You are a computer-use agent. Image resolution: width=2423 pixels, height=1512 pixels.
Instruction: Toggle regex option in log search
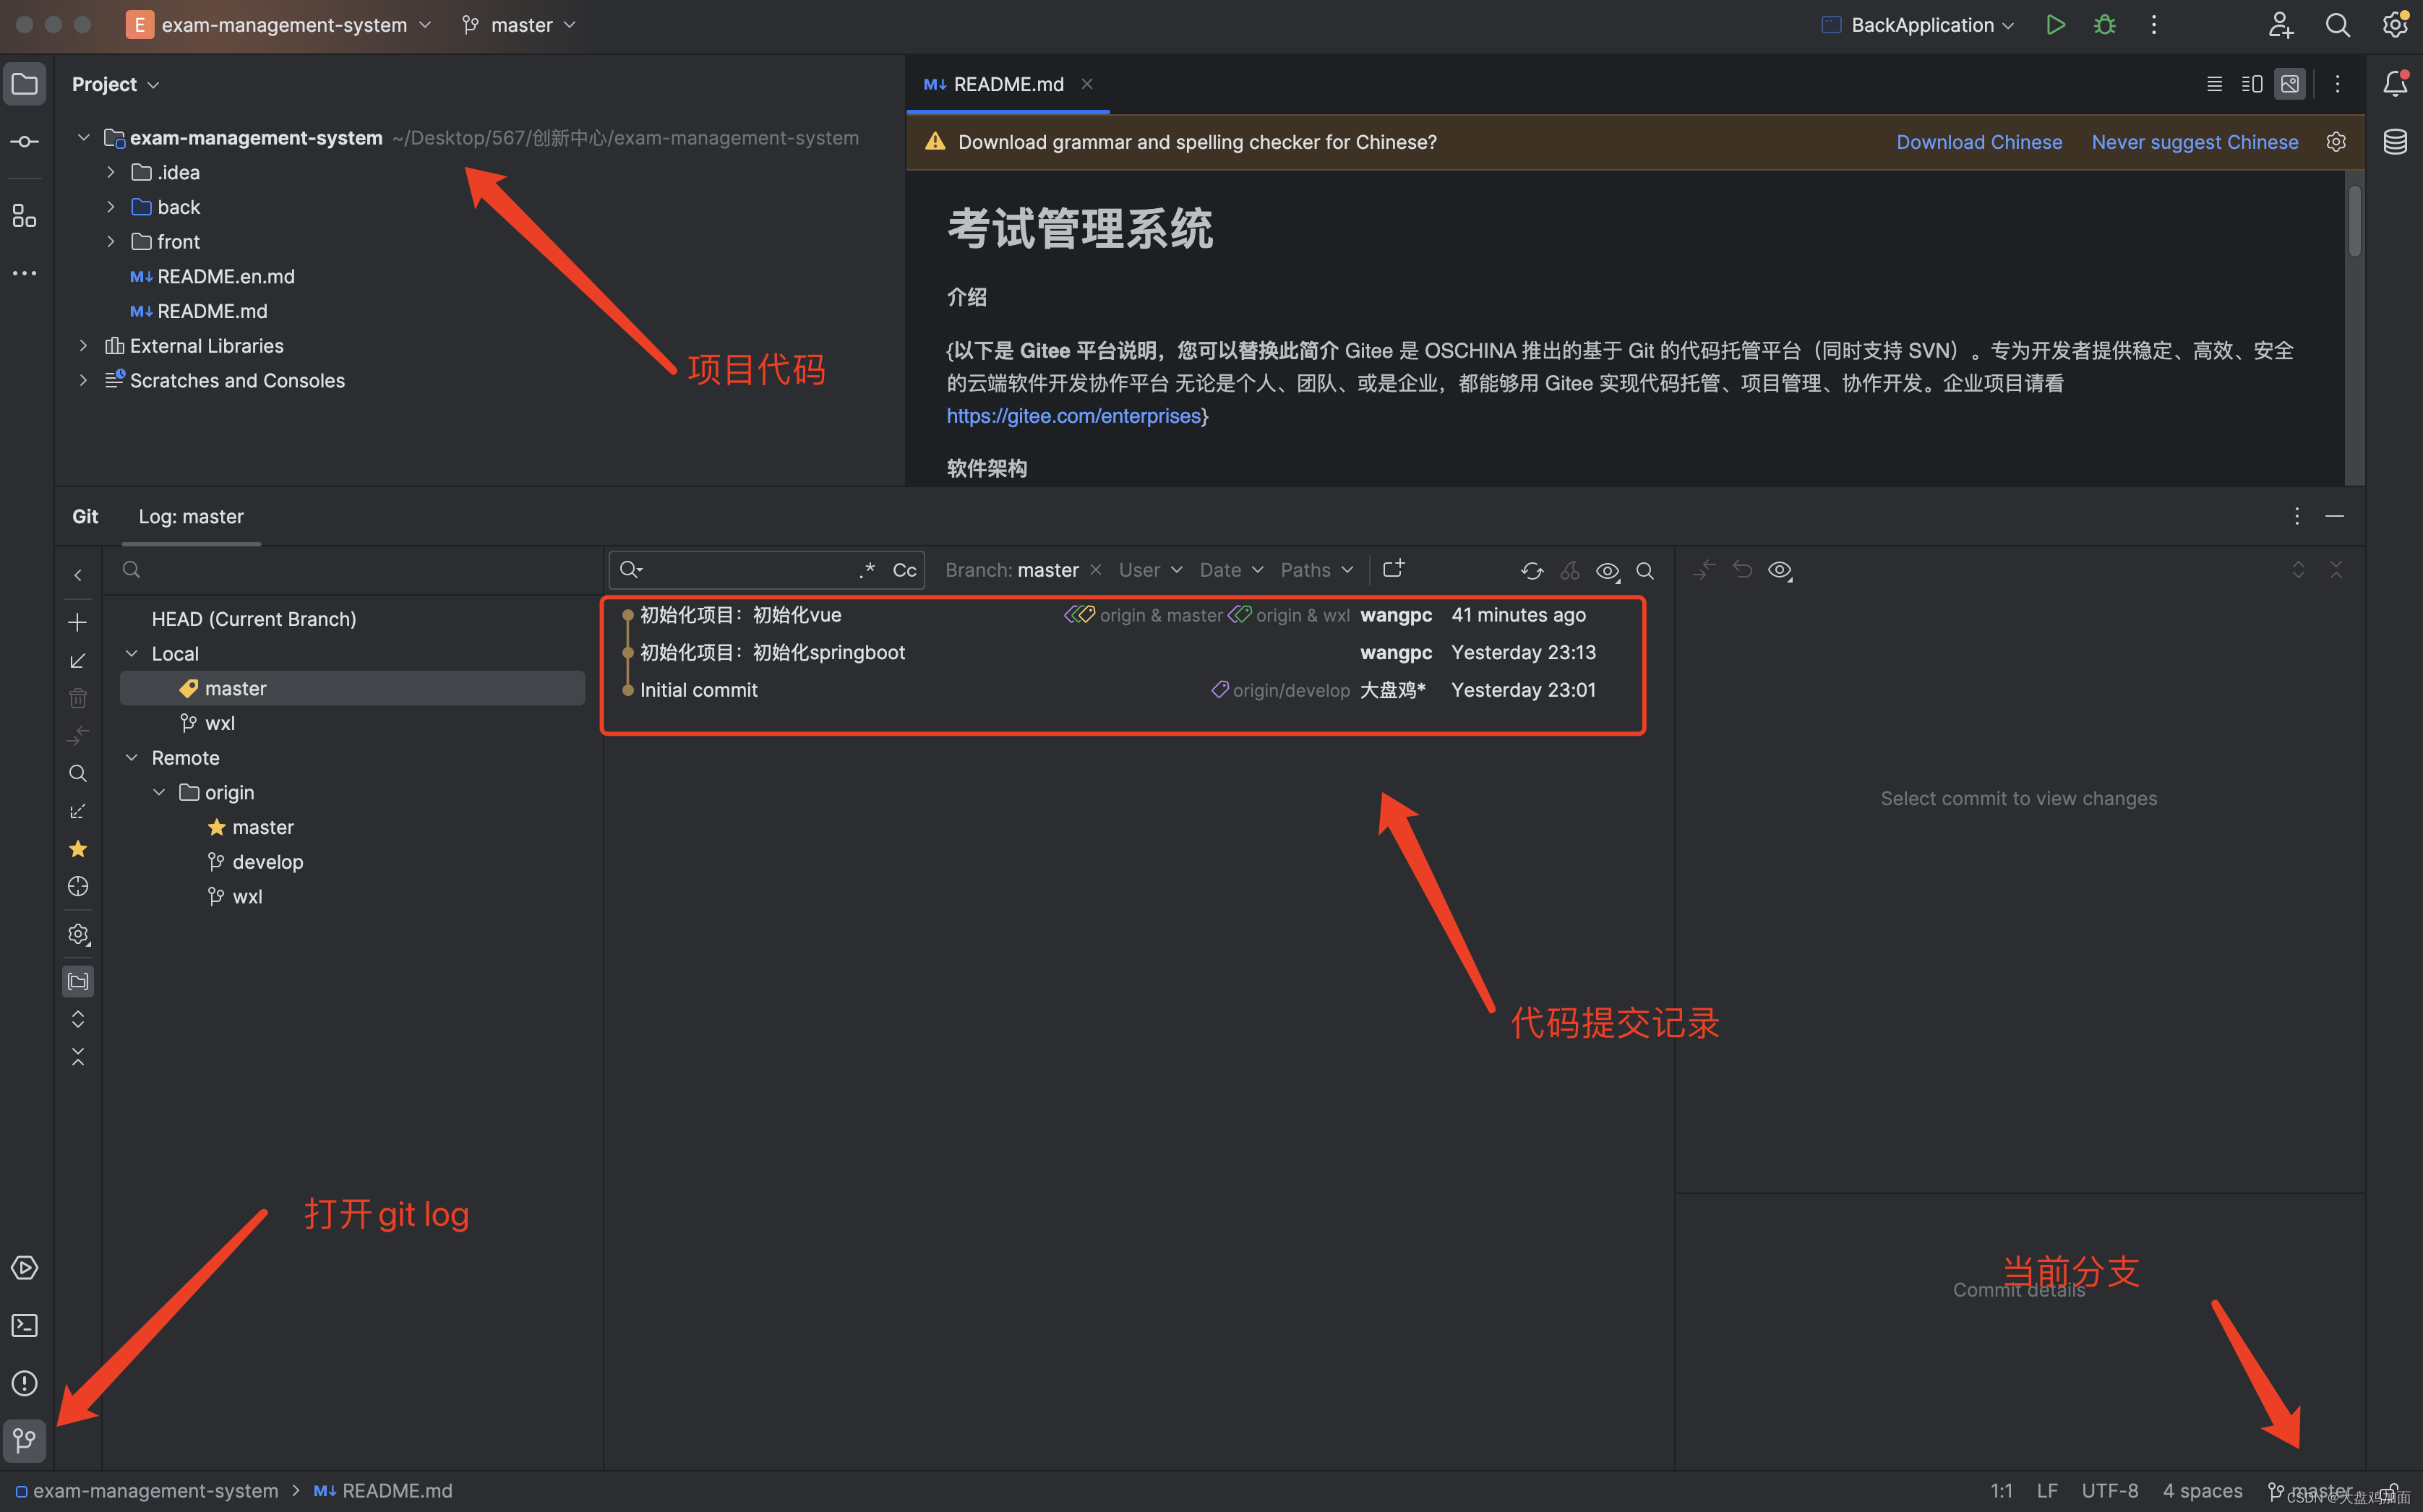click(866, 570)
